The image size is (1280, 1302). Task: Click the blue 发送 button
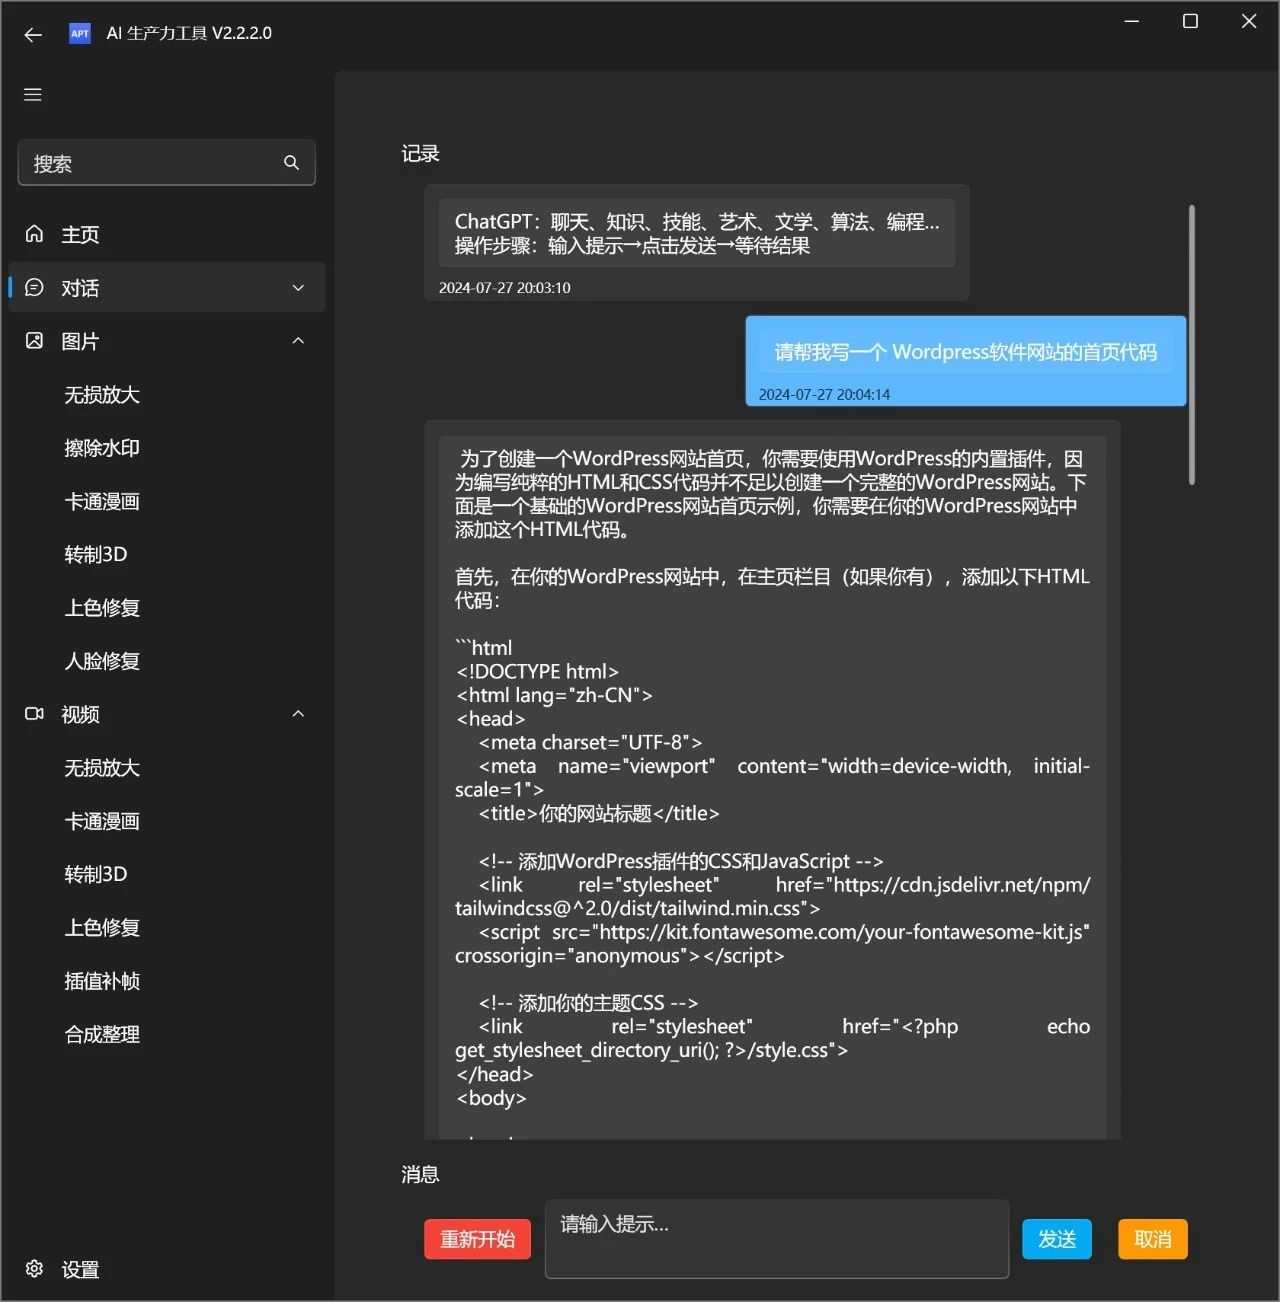point(1057,1239)
